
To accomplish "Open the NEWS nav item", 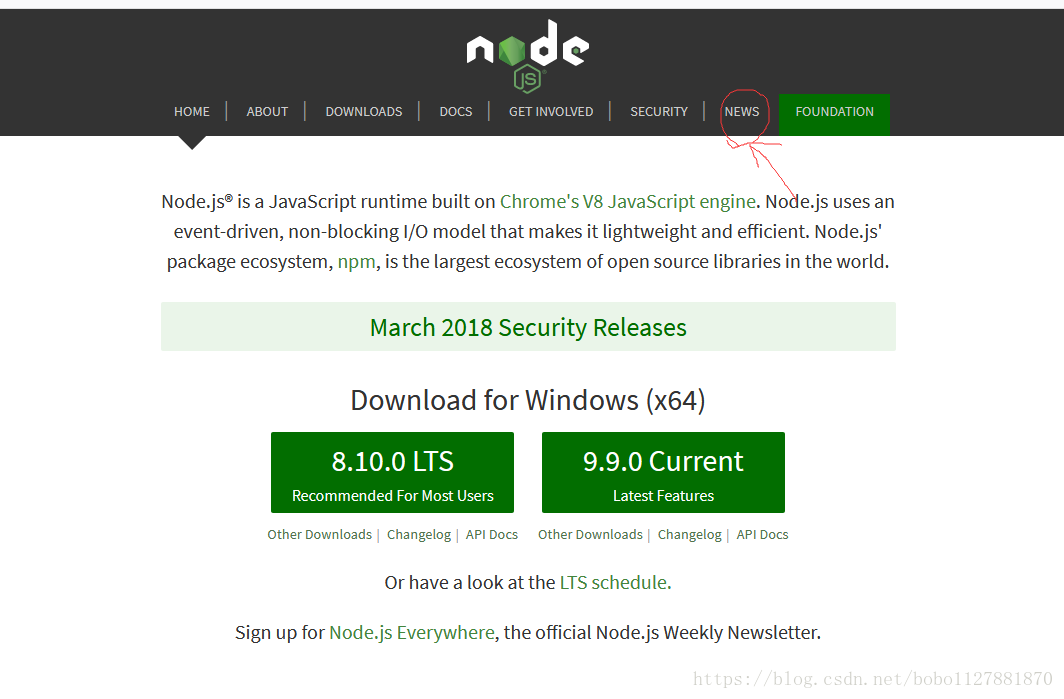I will (x=742, y=112).
